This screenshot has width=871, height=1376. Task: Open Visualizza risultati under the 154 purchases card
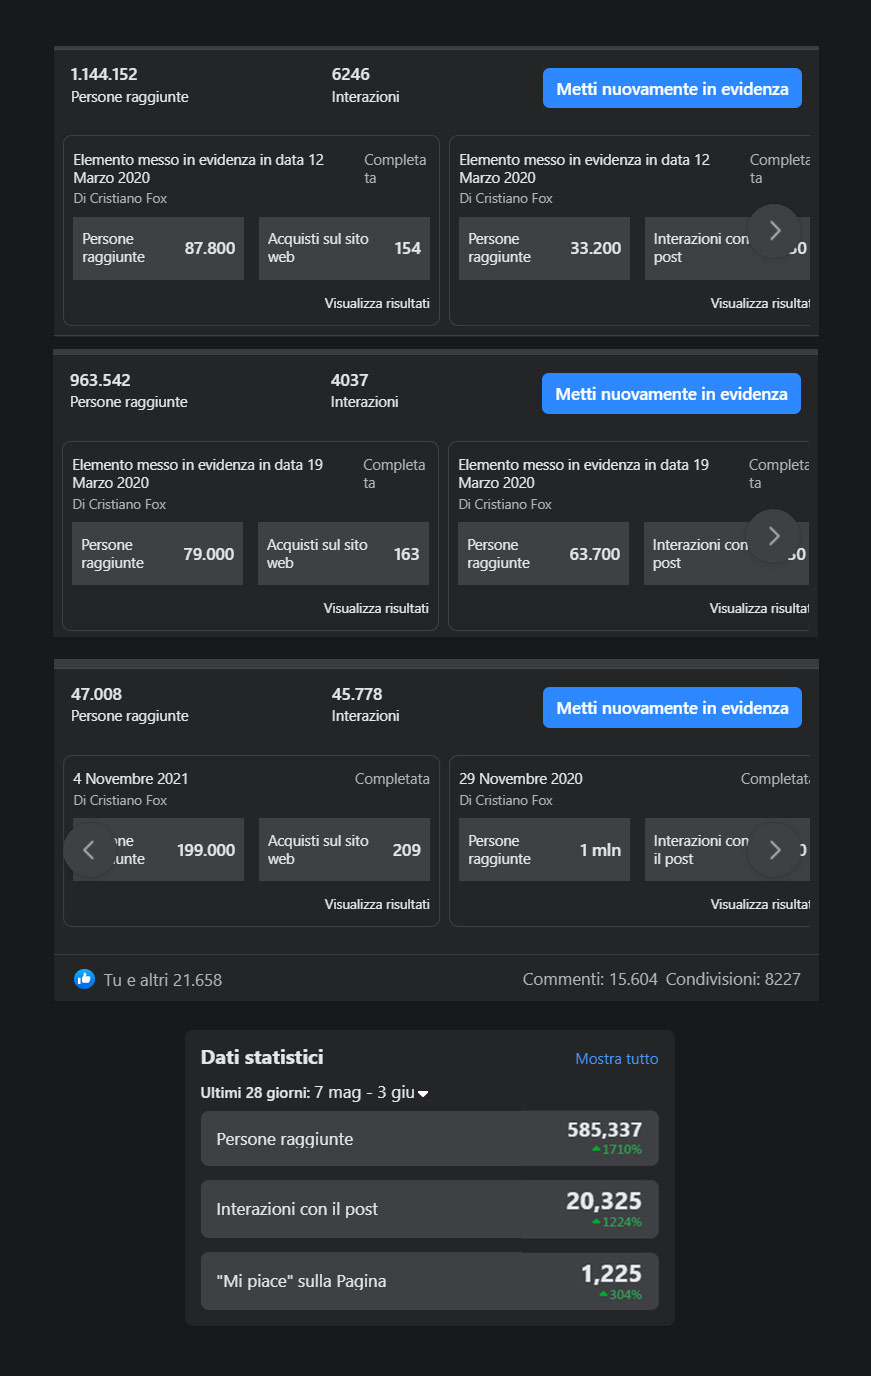pyautogui.click(x=377, y=303)
